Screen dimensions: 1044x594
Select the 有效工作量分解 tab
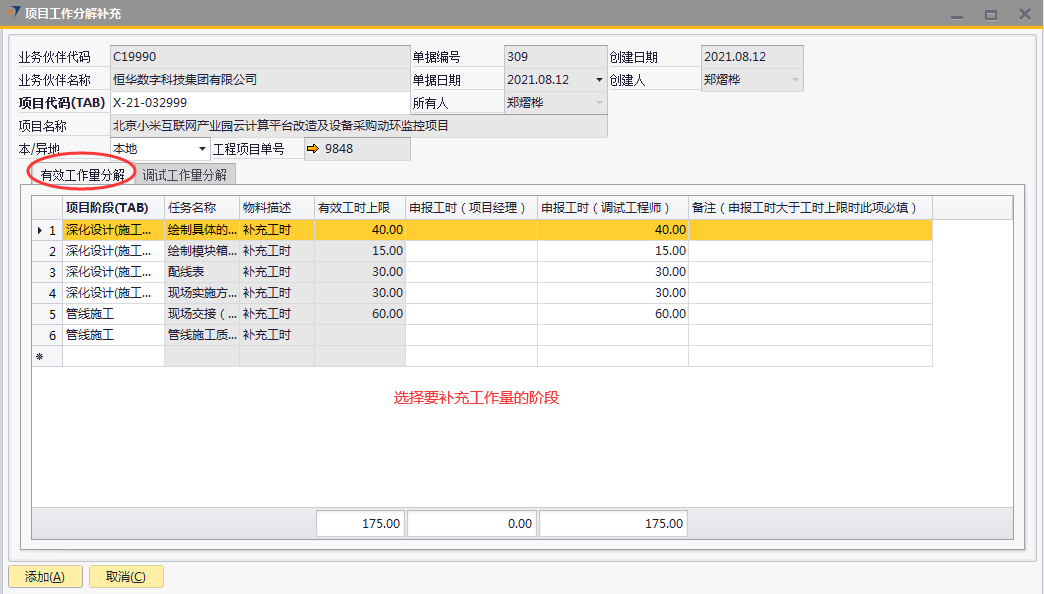83,175
